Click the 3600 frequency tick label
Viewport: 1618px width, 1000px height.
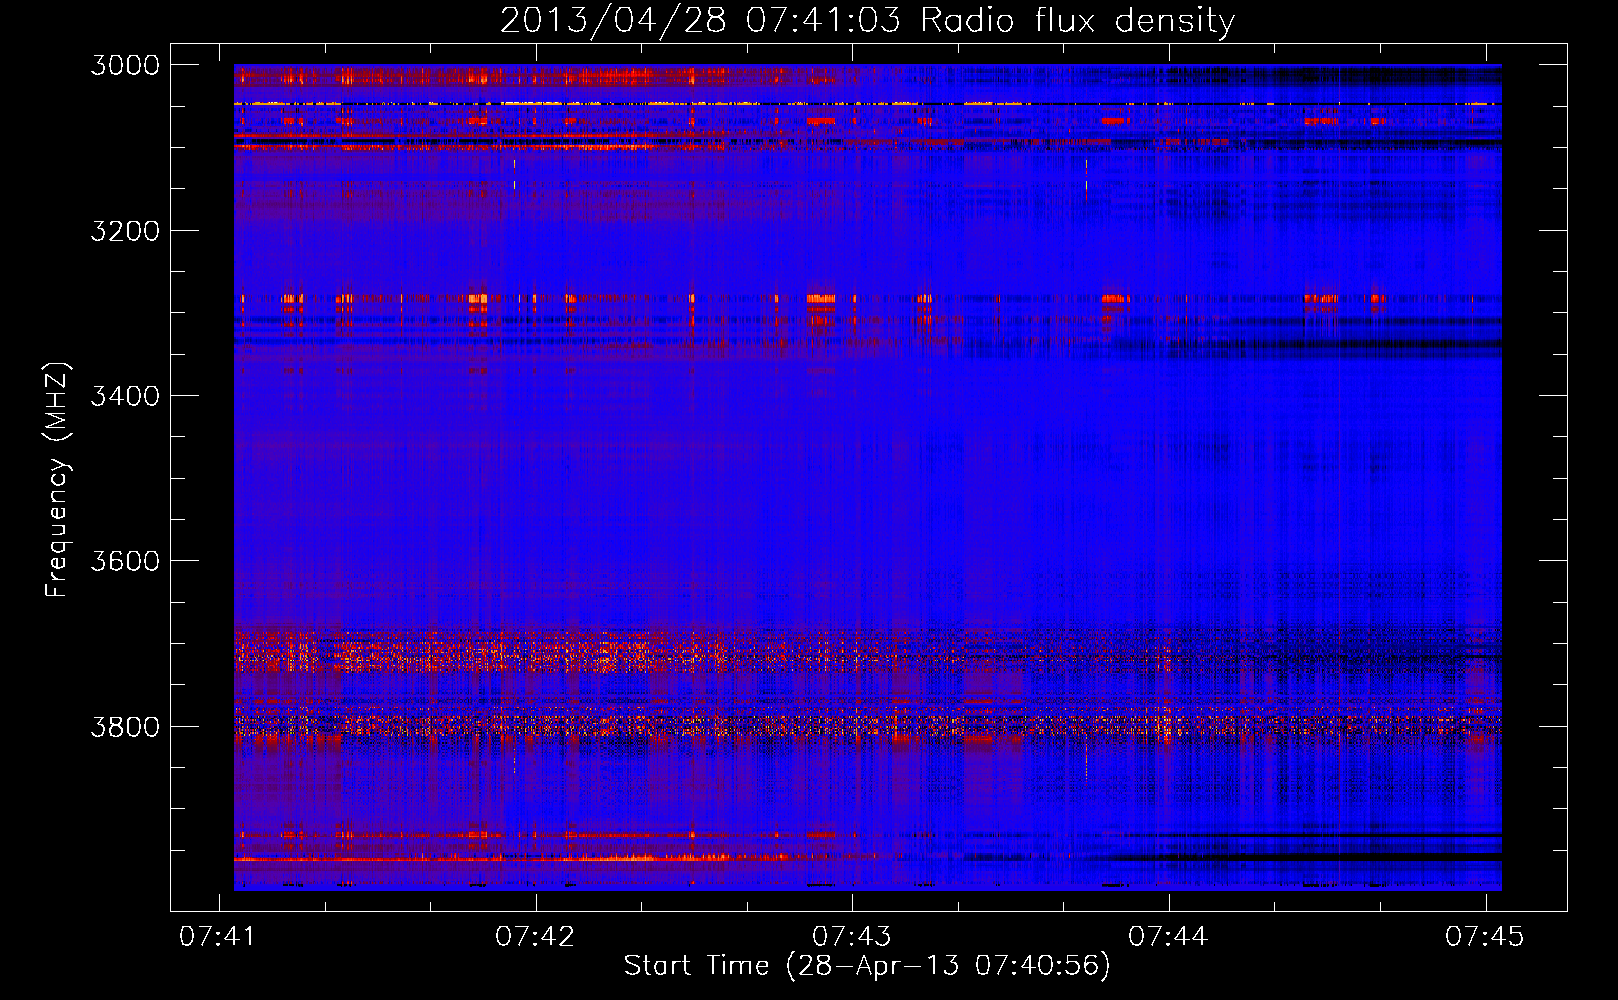125,561
